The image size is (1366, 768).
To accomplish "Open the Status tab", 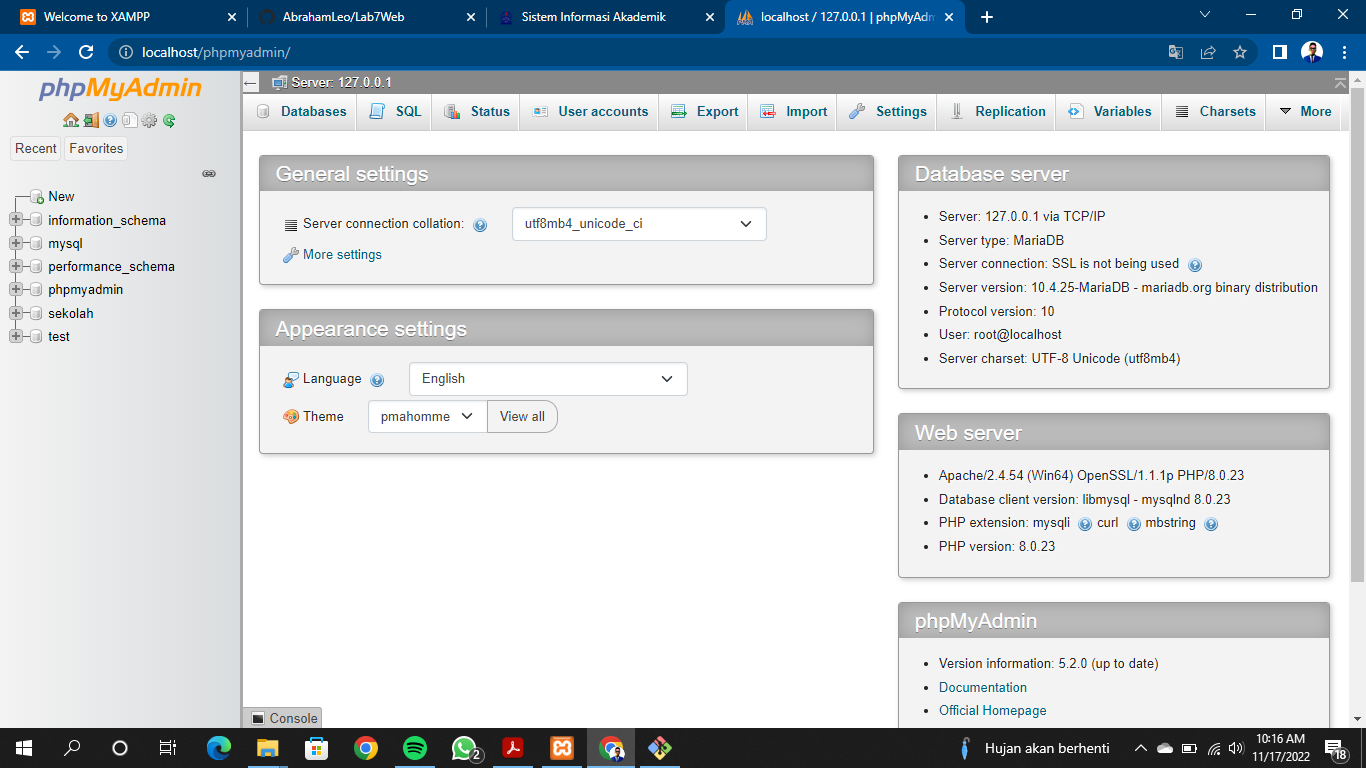I will click(x=477, y=112).
